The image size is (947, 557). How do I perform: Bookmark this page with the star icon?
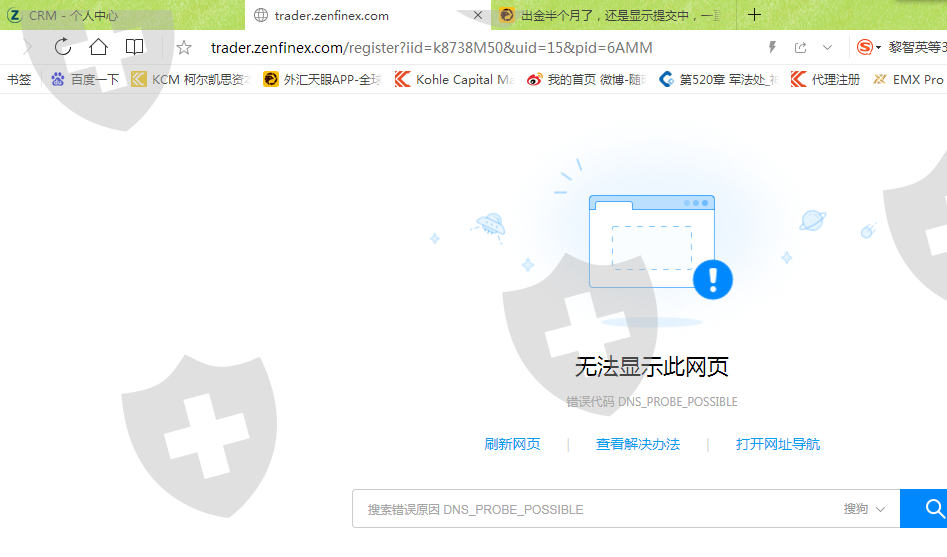[184, 47]
